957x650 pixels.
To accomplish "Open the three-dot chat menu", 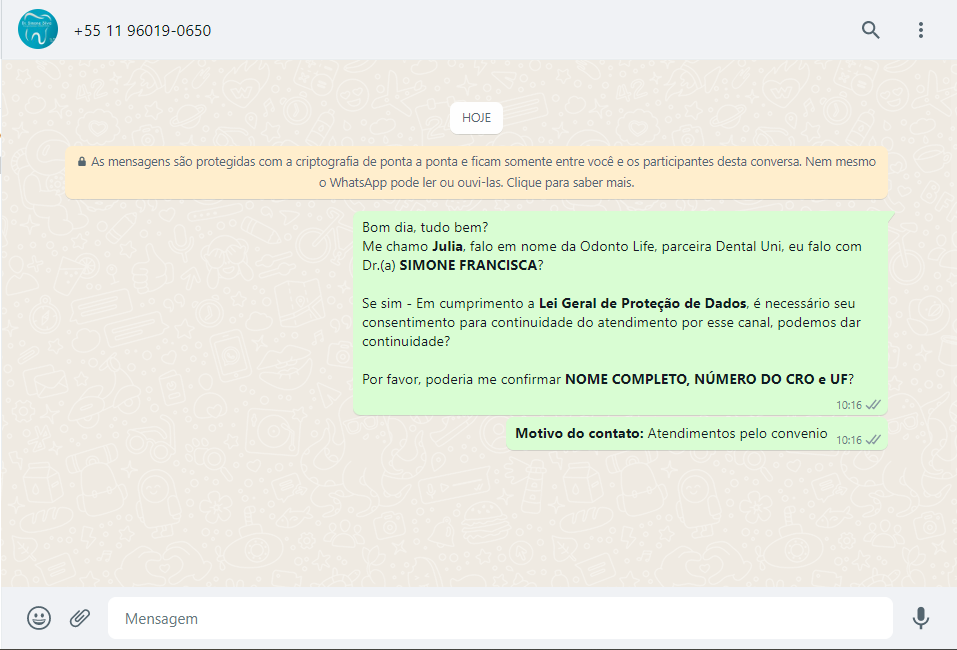I will point(920,29).
